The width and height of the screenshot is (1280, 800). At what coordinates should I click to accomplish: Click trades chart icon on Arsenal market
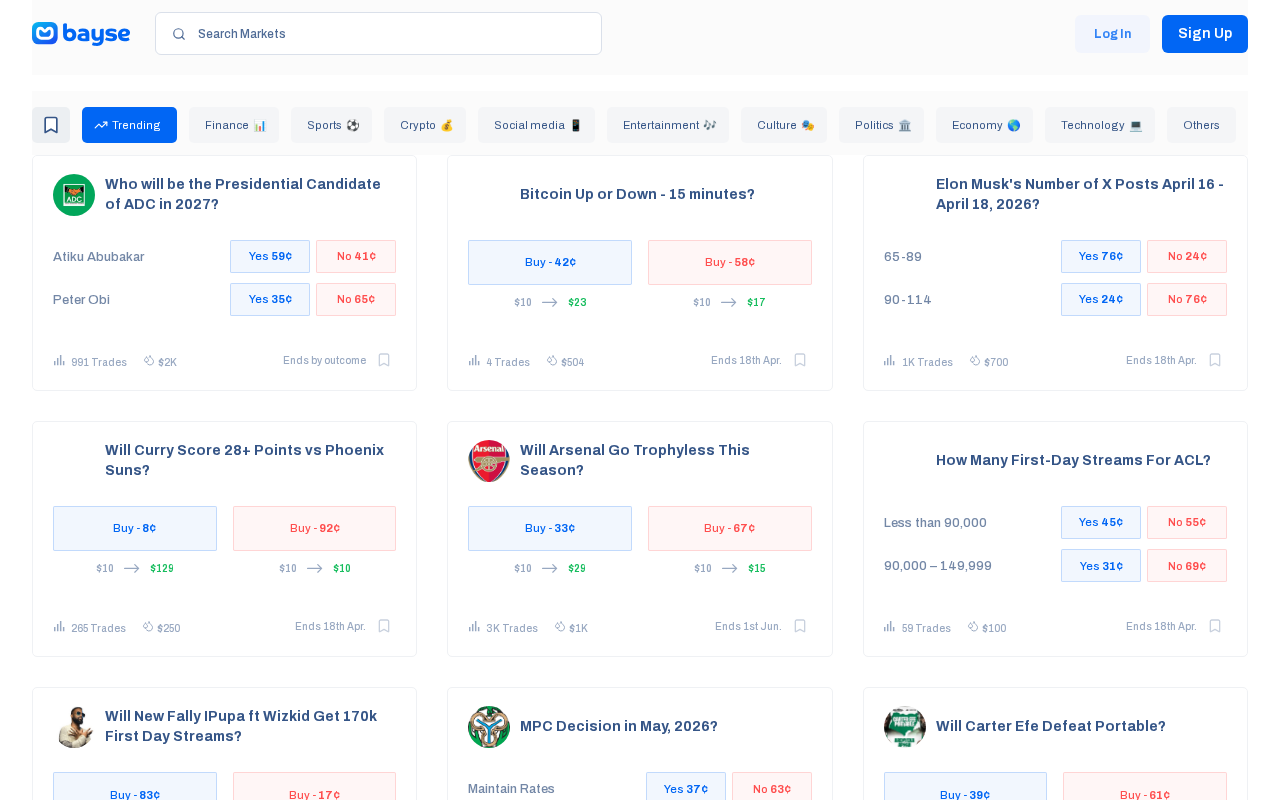[x=474, y=626]
